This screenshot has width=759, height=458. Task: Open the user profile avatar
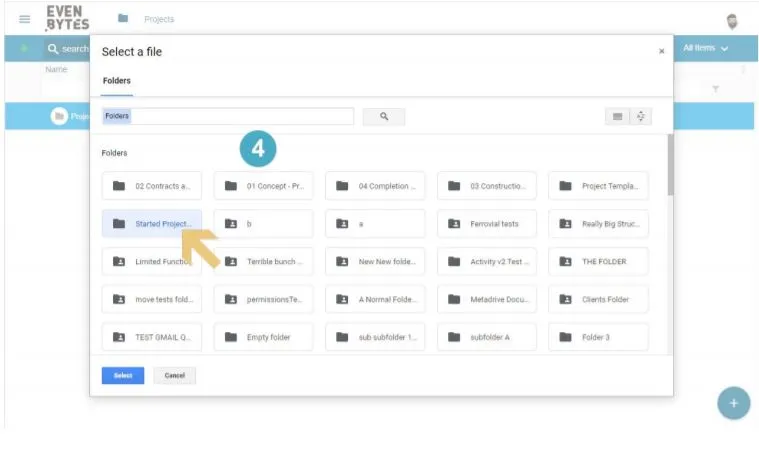[x=732, y=21]
